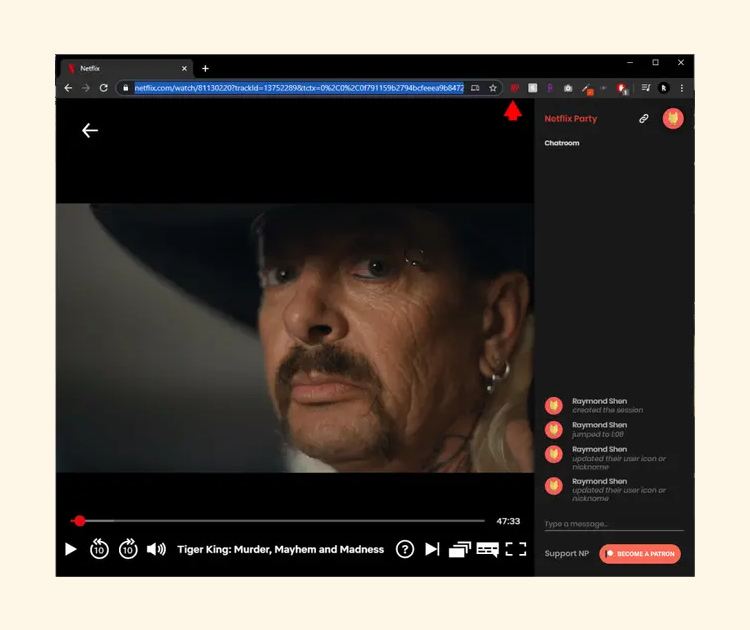This screenshot has width=750, height=630.
Task: Click the avatar beside "jumped to 1:08"
Action: (x=554, y=430)
